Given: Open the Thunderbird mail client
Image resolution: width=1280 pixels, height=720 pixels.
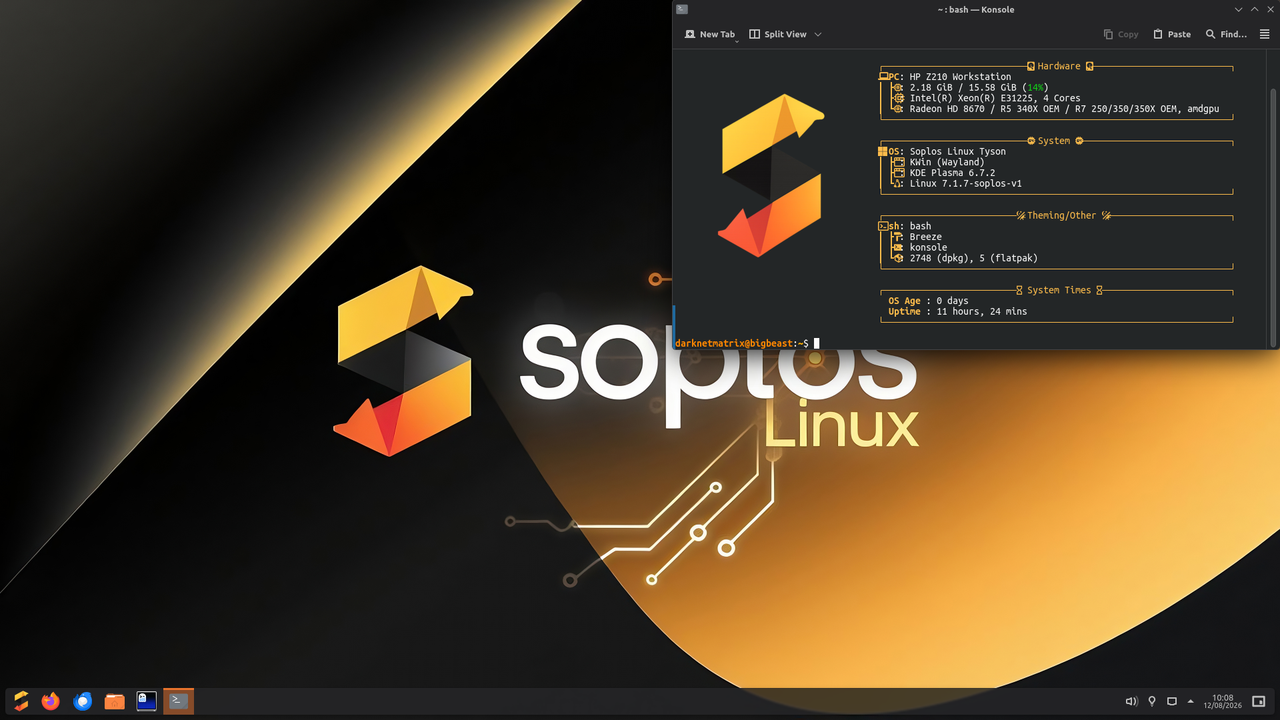Looking at the screenshot, I should [x=83, y=701].
